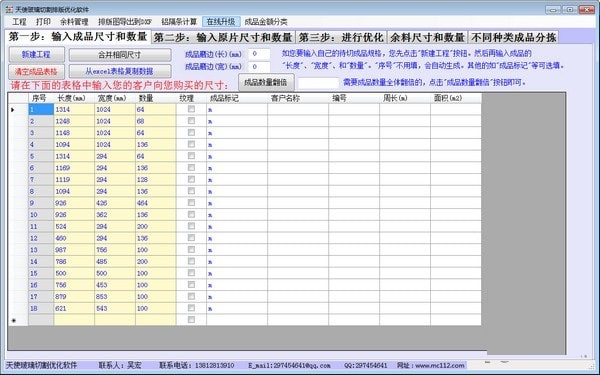Click the 客户名称 column header

(298, 98)
